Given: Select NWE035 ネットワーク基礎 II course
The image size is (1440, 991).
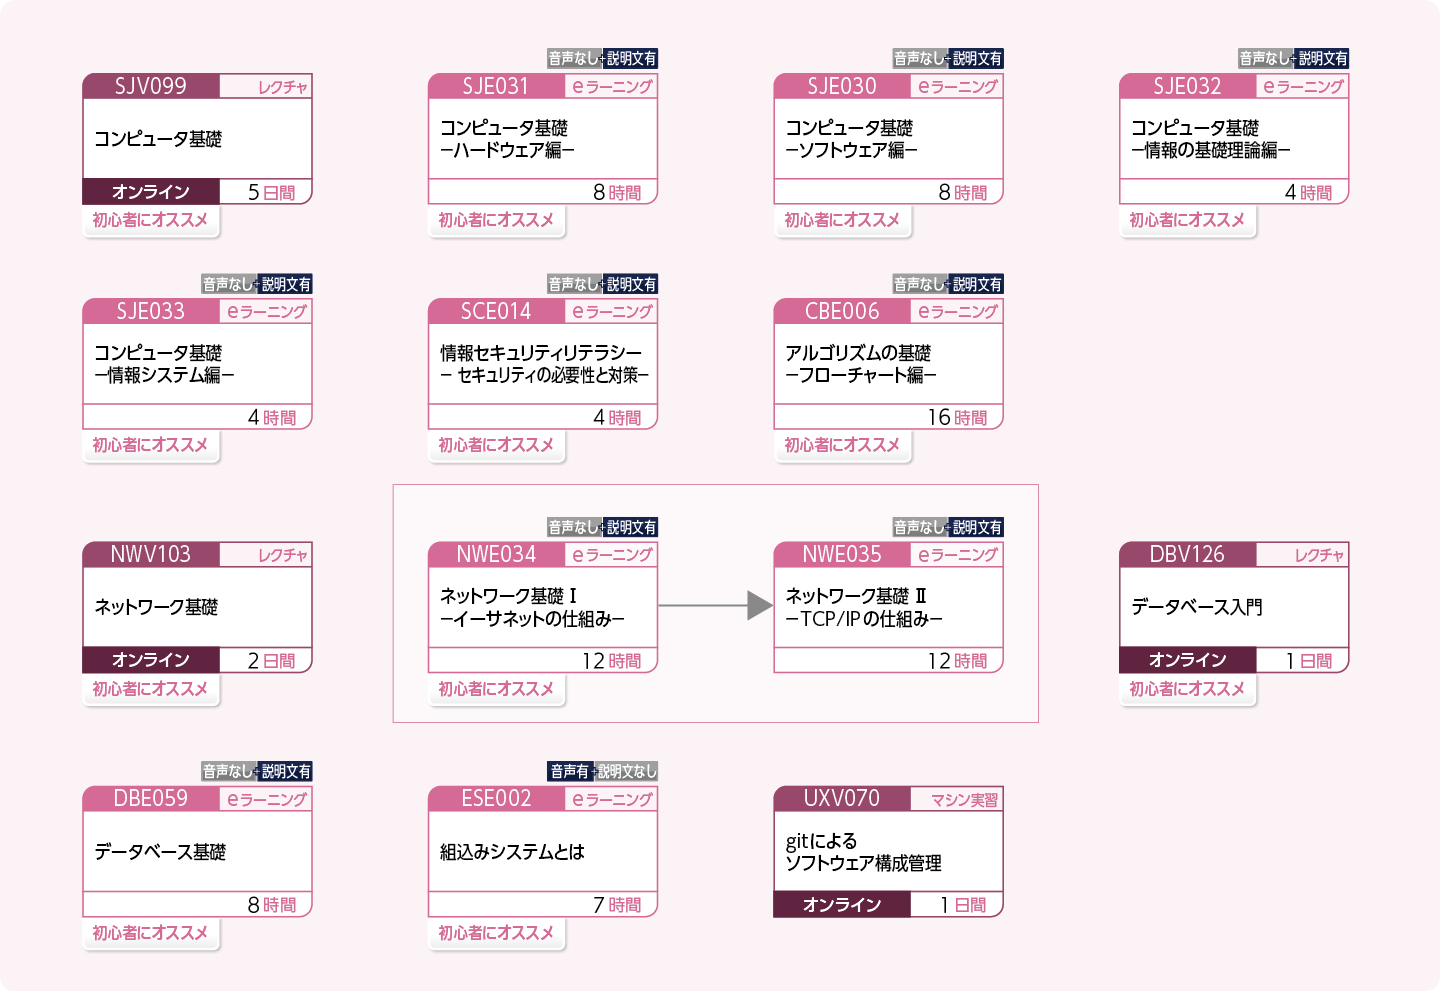Looking at the screenshot, I should click(x=888, y=607).
